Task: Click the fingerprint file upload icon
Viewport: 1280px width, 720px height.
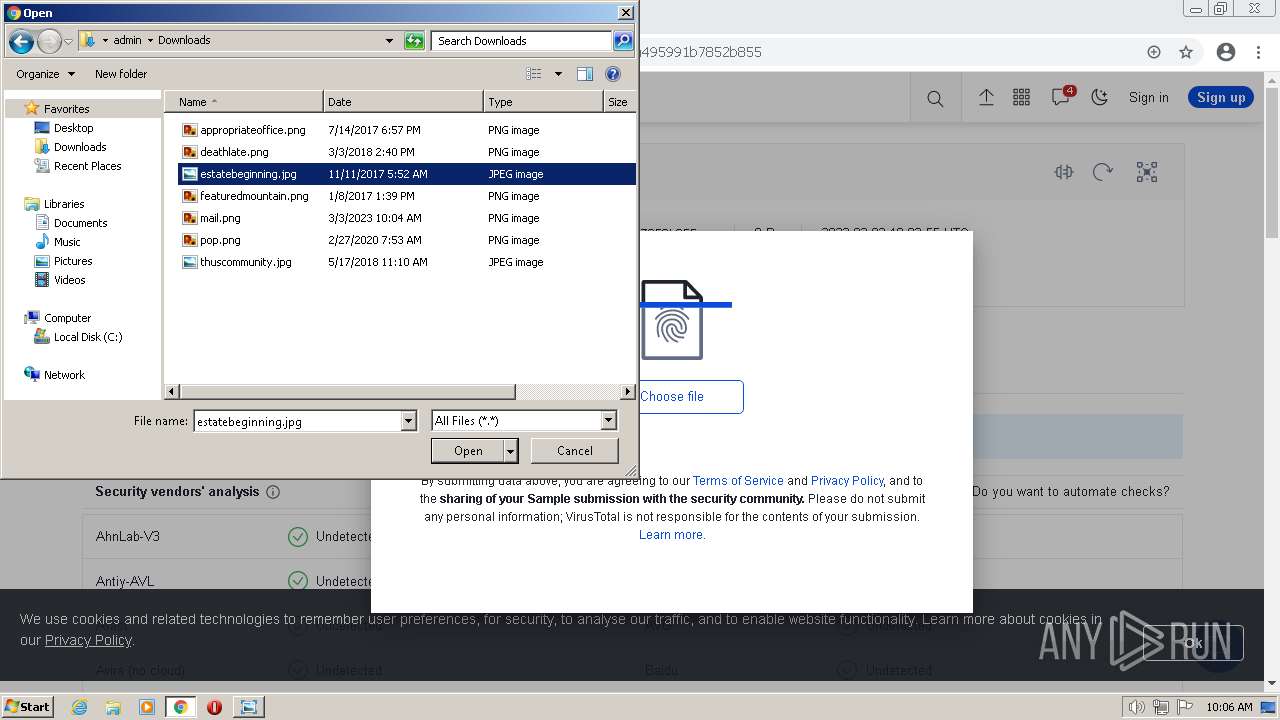Action: [x=672, y=320]
